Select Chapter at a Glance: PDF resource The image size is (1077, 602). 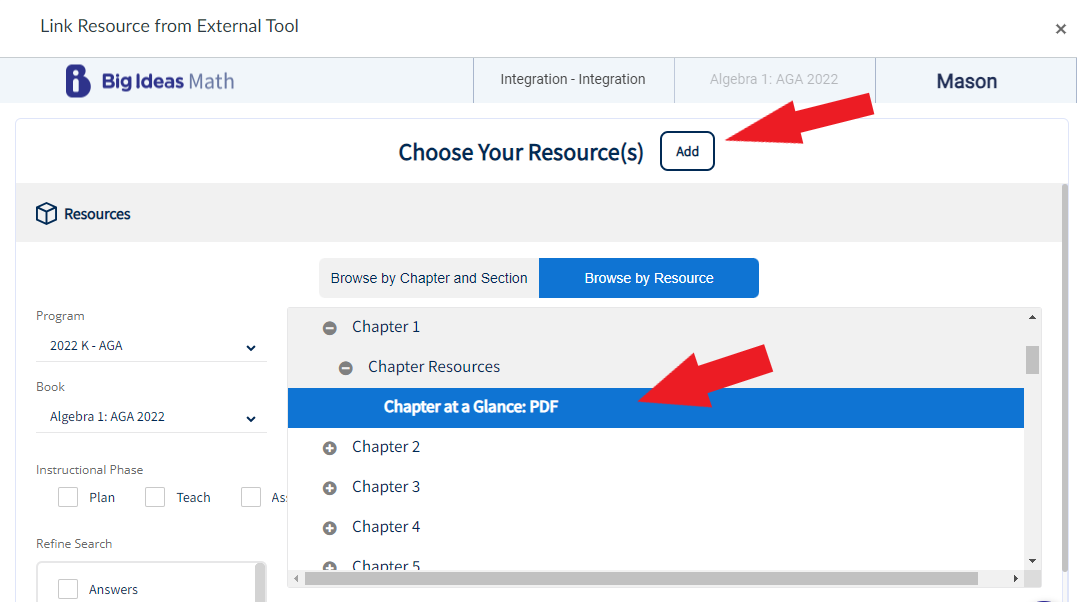[471, 408]
